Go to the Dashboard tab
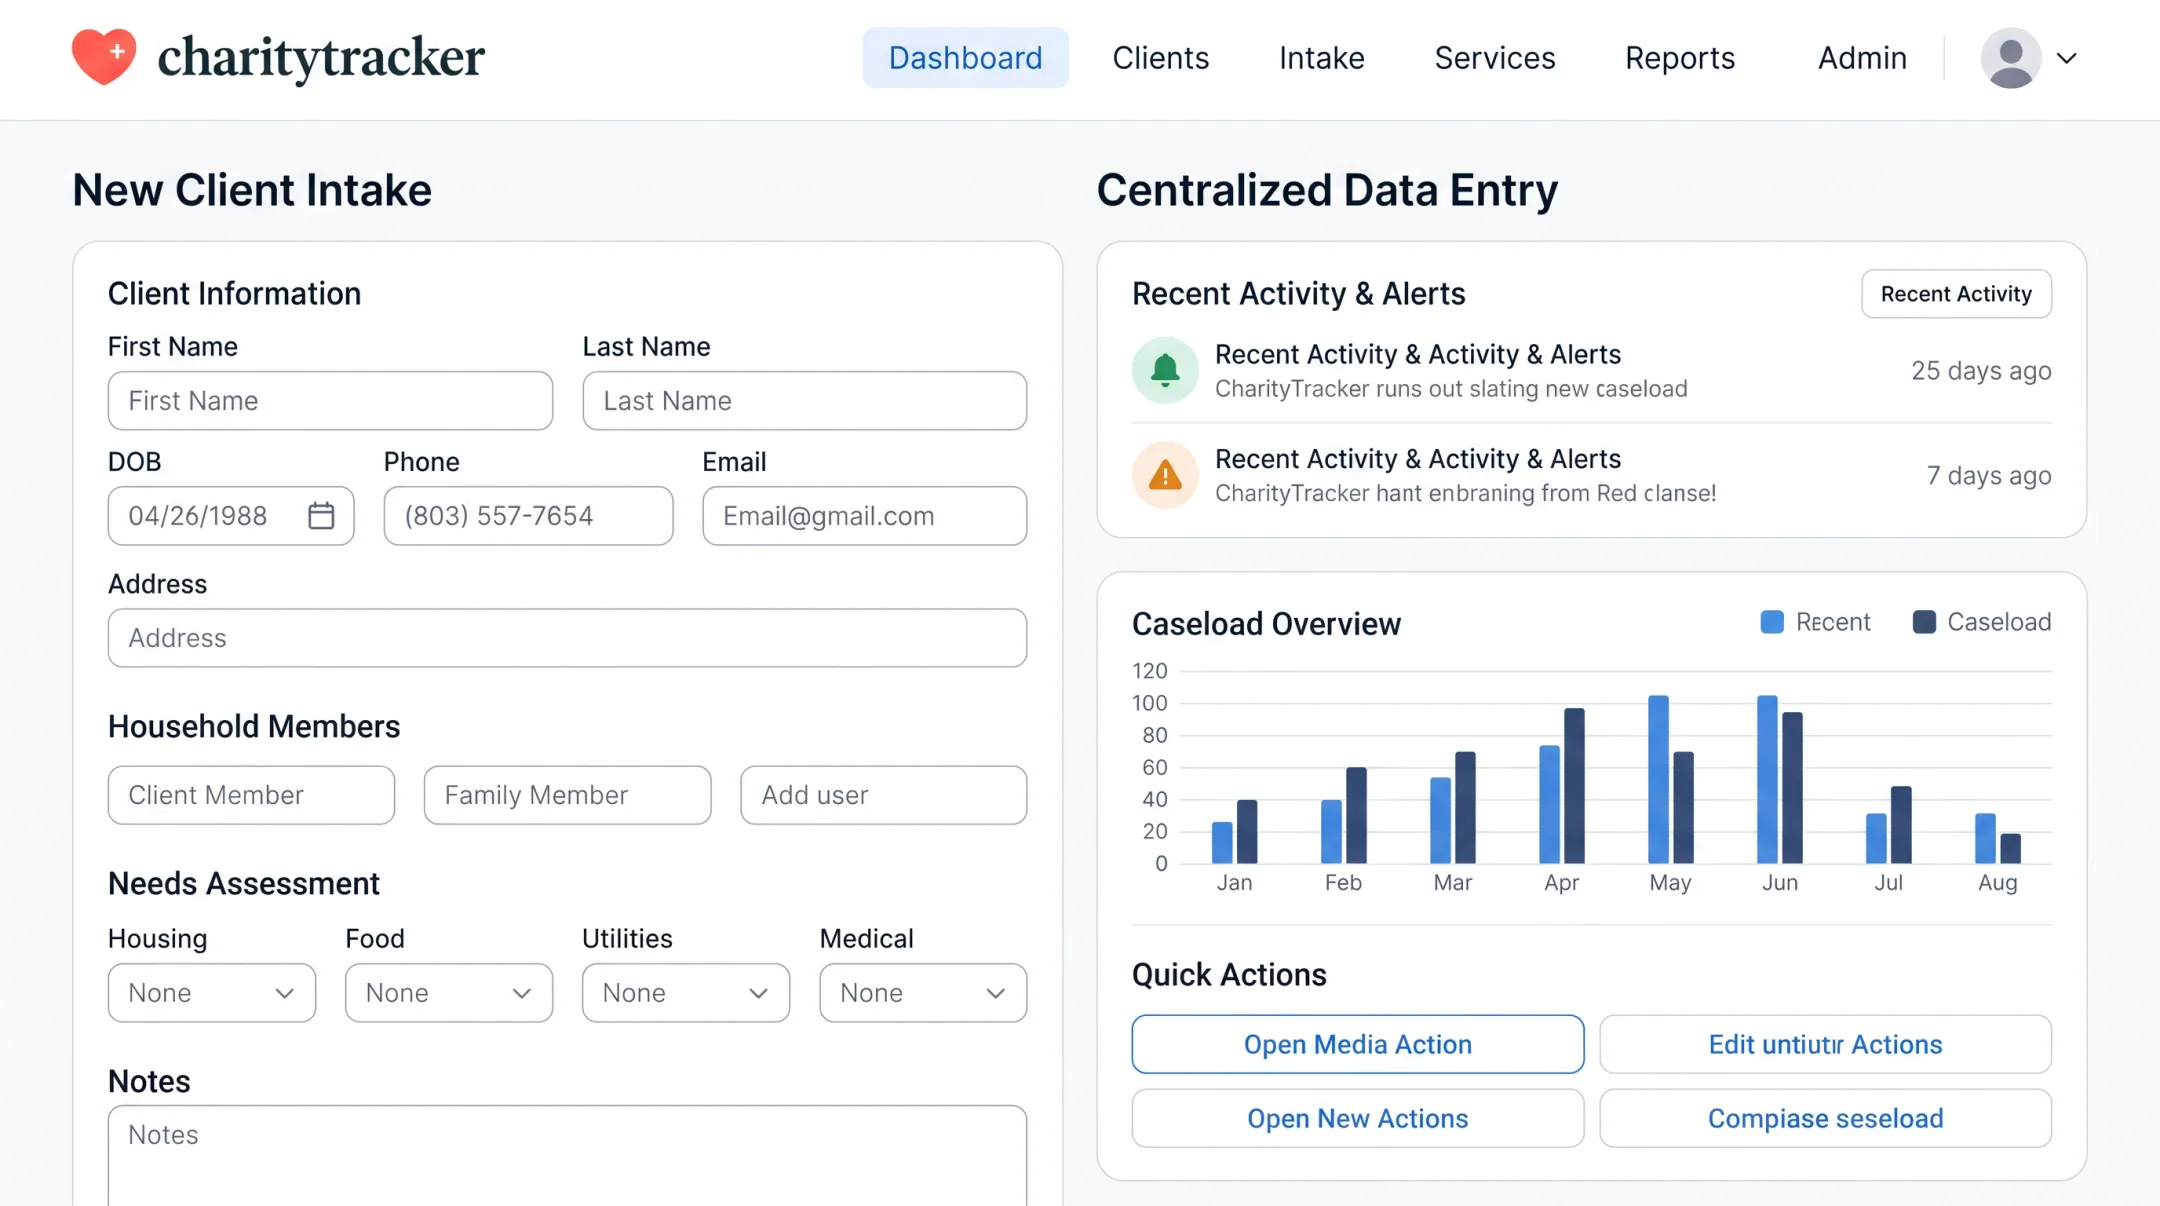This screenshot has width=2160, height=1206. point(965,58)
